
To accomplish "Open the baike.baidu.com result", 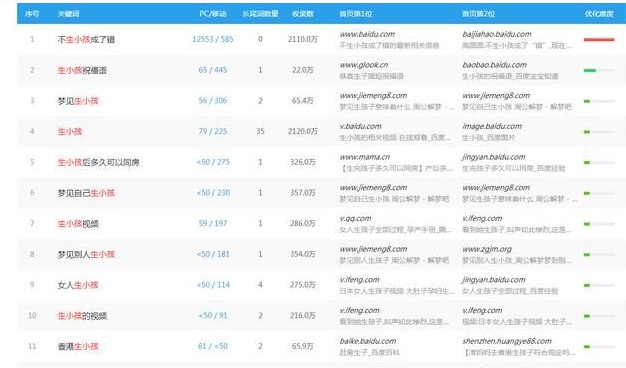I will click(368, 342).
